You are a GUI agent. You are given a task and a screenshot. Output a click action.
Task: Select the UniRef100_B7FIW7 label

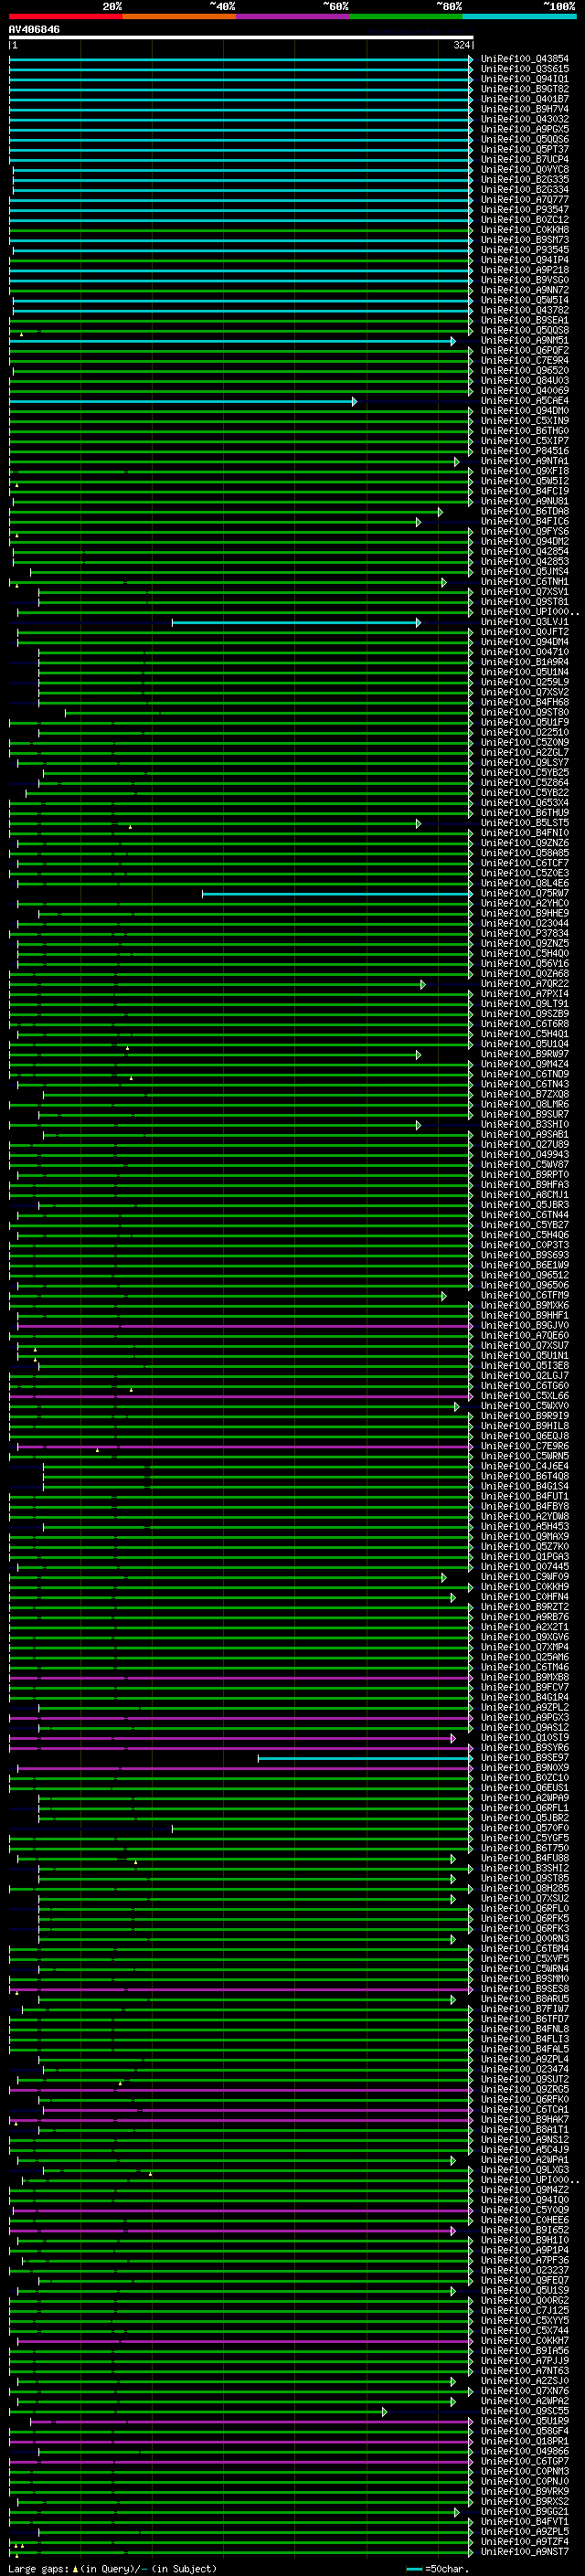(x=525, y=2011)
